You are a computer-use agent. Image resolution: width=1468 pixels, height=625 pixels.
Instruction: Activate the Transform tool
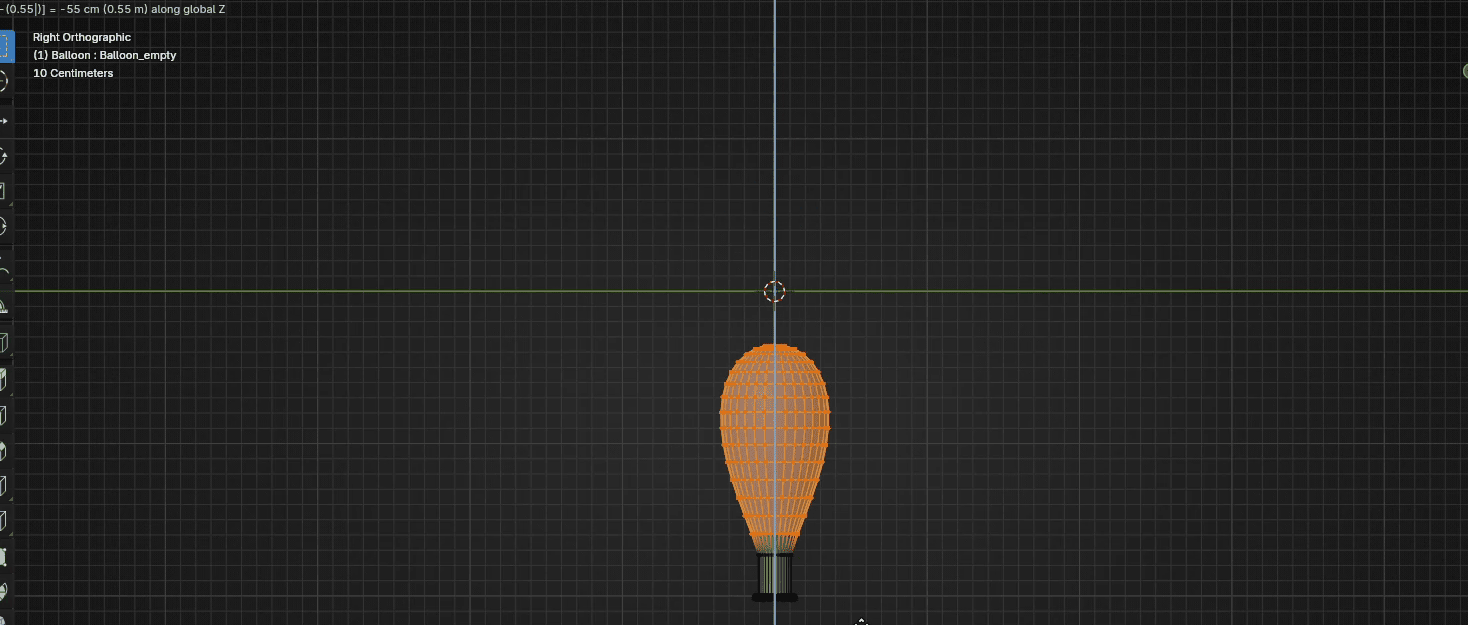[x=5, y=226]
